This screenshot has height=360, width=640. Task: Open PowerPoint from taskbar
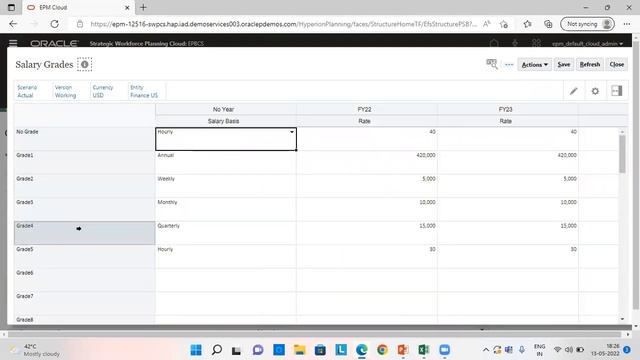point(403,350)
